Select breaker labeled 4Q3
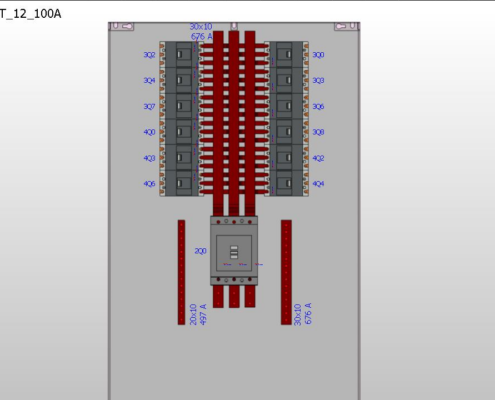 tap(180, 157)
